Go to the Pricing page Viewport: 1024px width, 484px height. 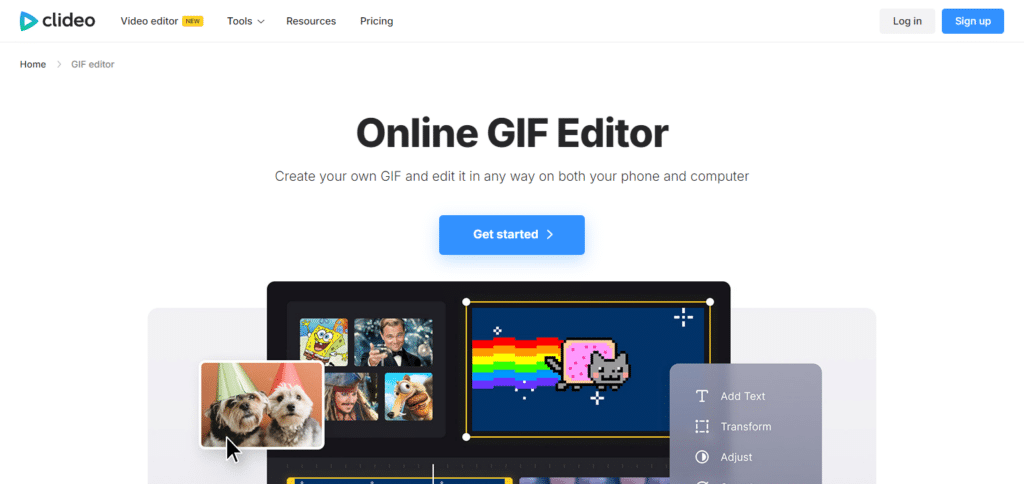point(376,21)
